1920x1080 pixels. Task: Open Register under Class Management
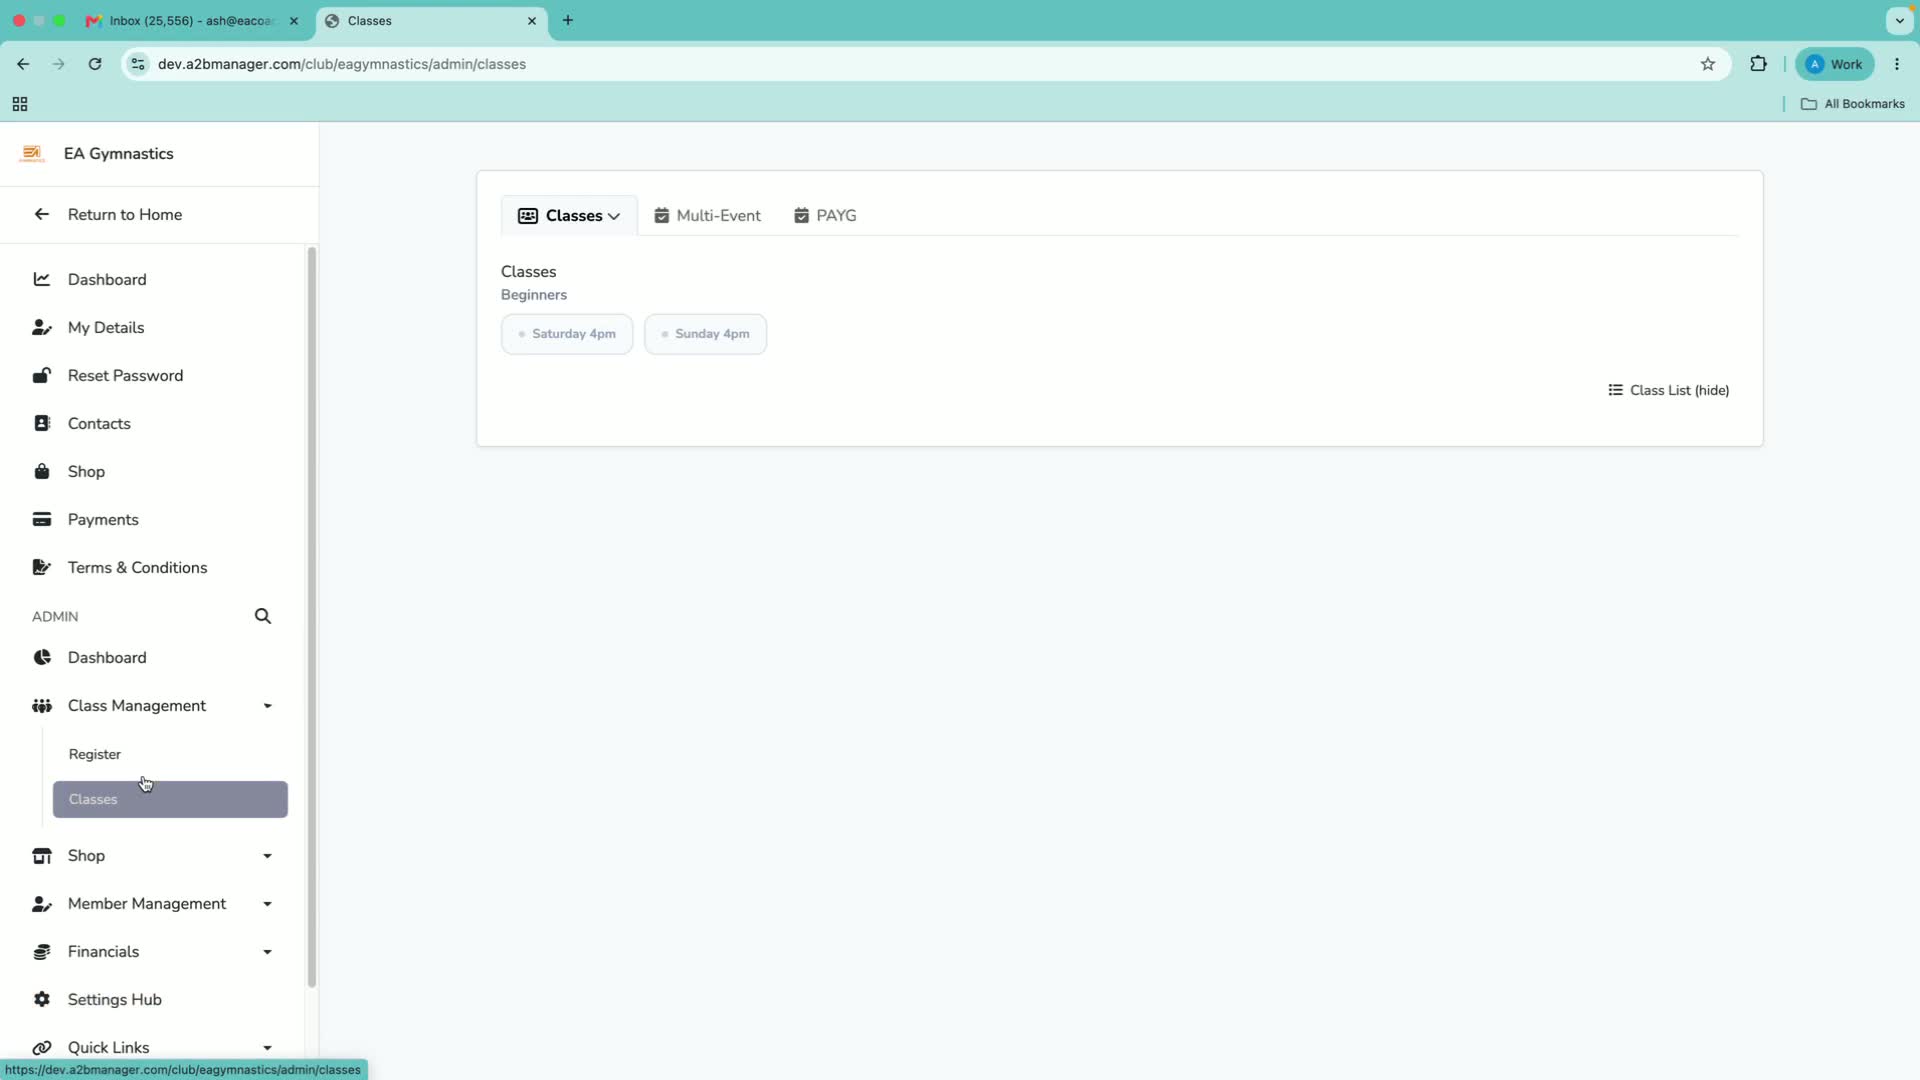pyautogui.click(x=95, y=754)
